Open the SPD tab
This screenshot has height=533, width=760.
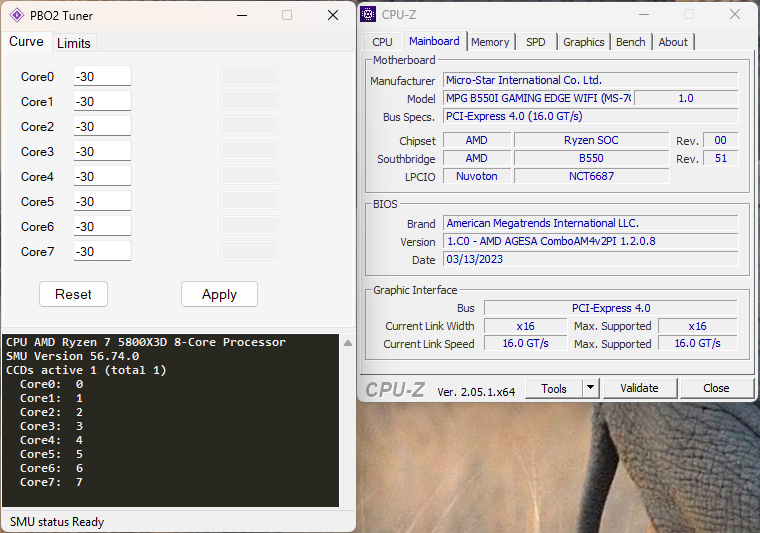(x=536, y=42)
